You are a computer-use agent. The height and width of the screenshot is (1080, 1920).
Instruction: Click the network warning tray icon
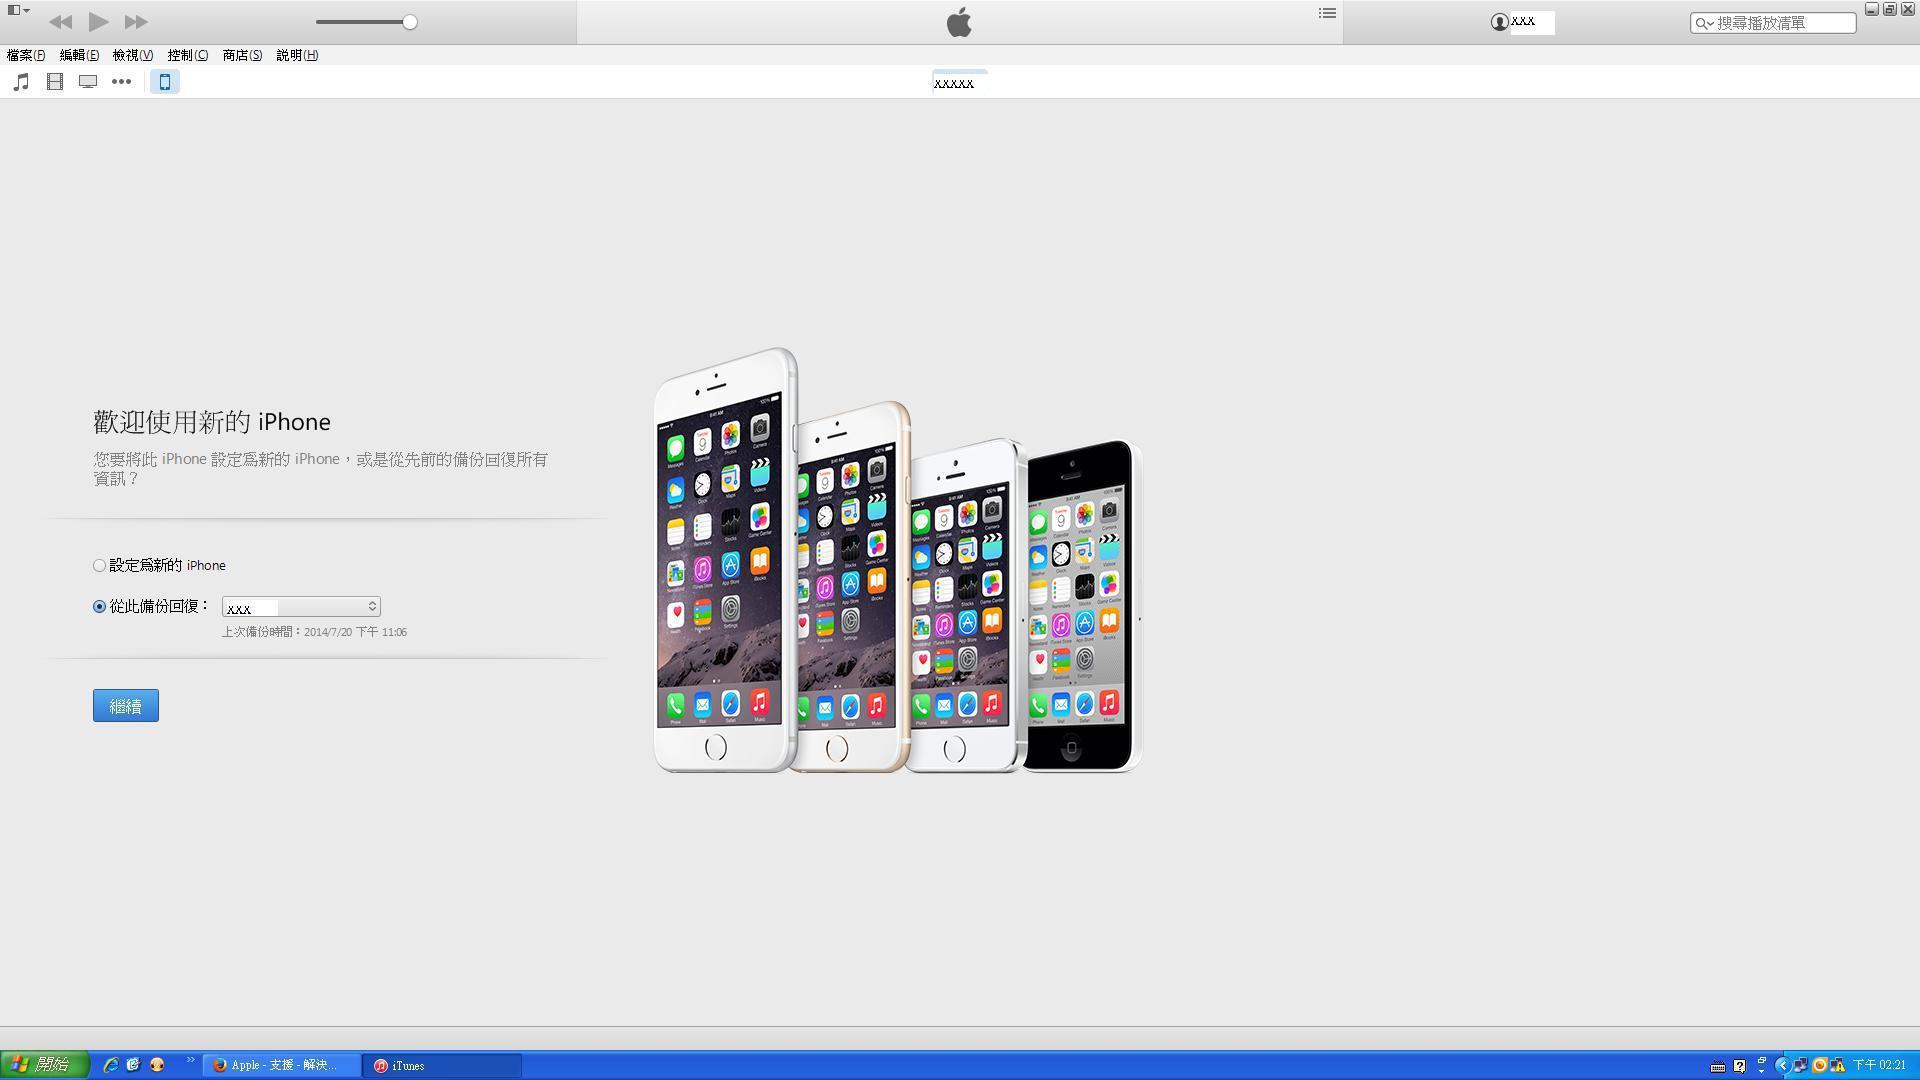(1838, 1066)
